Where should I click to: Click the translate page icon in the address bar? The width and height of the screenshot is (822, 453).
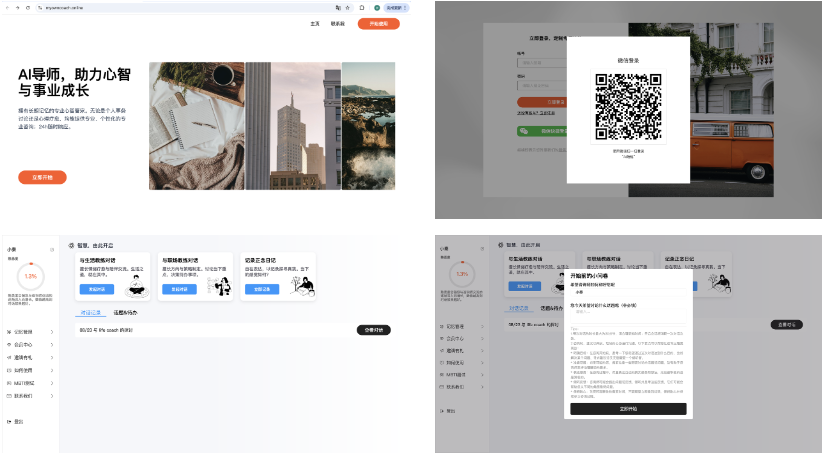tap(338, 8)
